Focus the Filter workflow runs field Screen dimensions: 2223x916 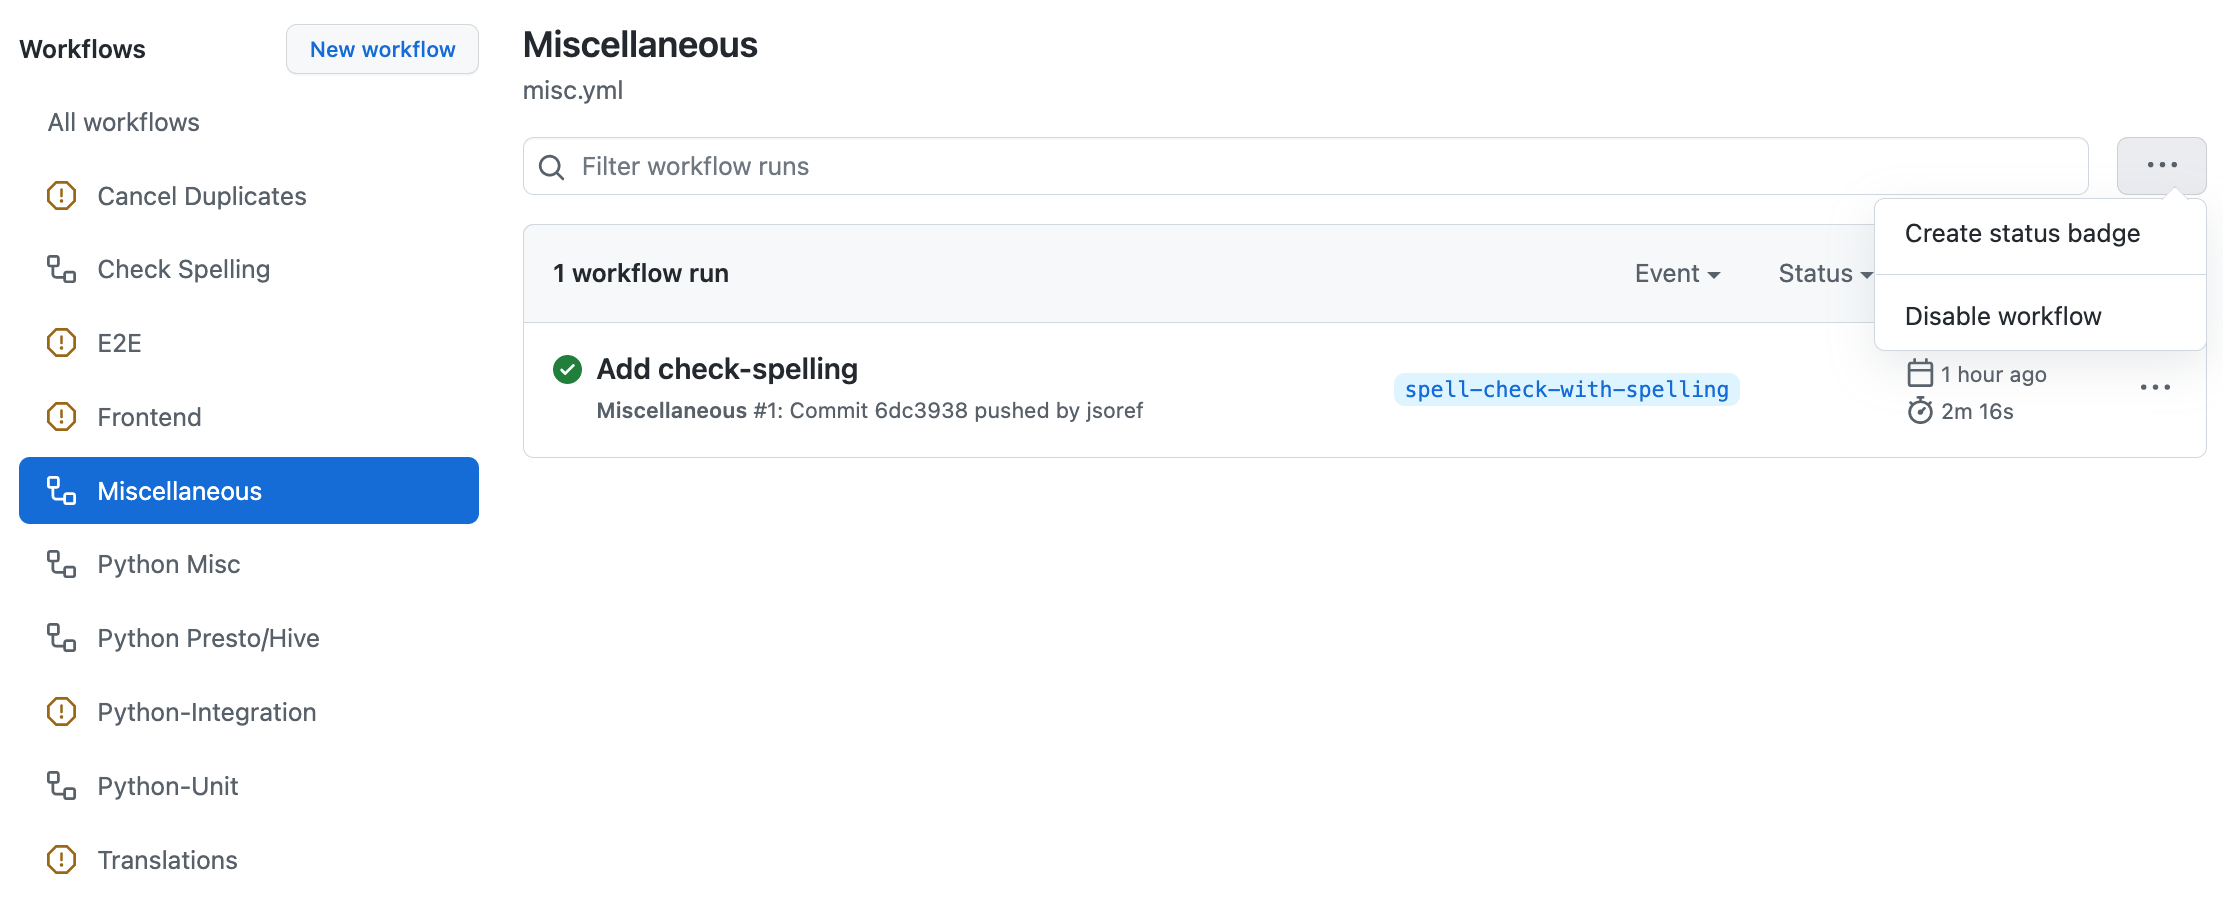pos(1305,167)
